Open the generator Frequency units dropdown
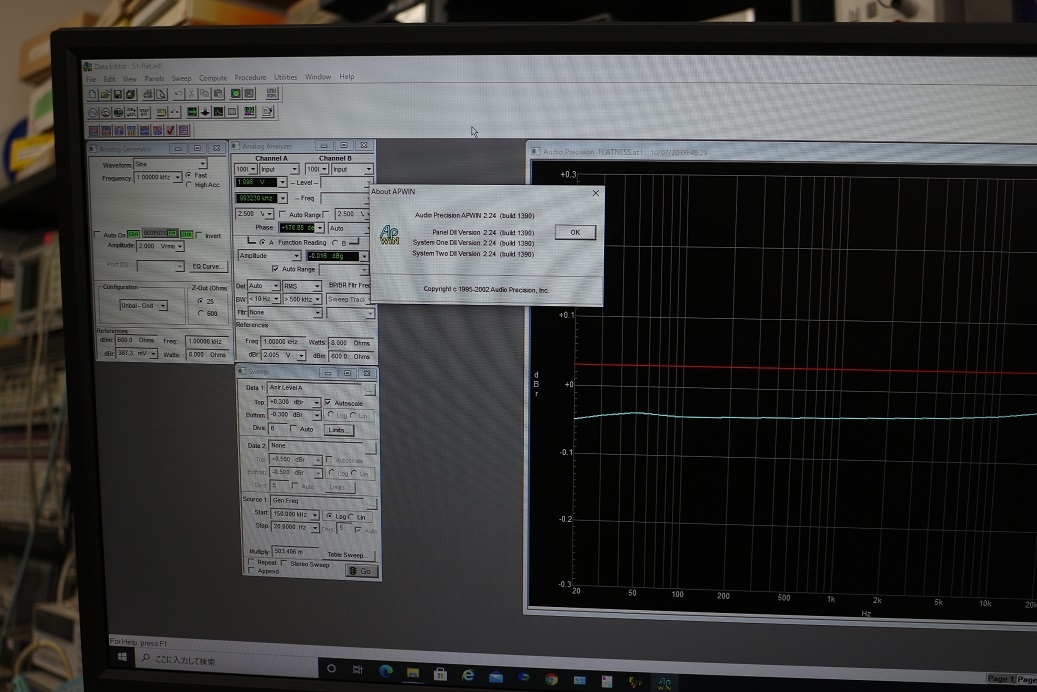Image resolution: width=1037 pixels, height=692 pixels. (178, 177)
